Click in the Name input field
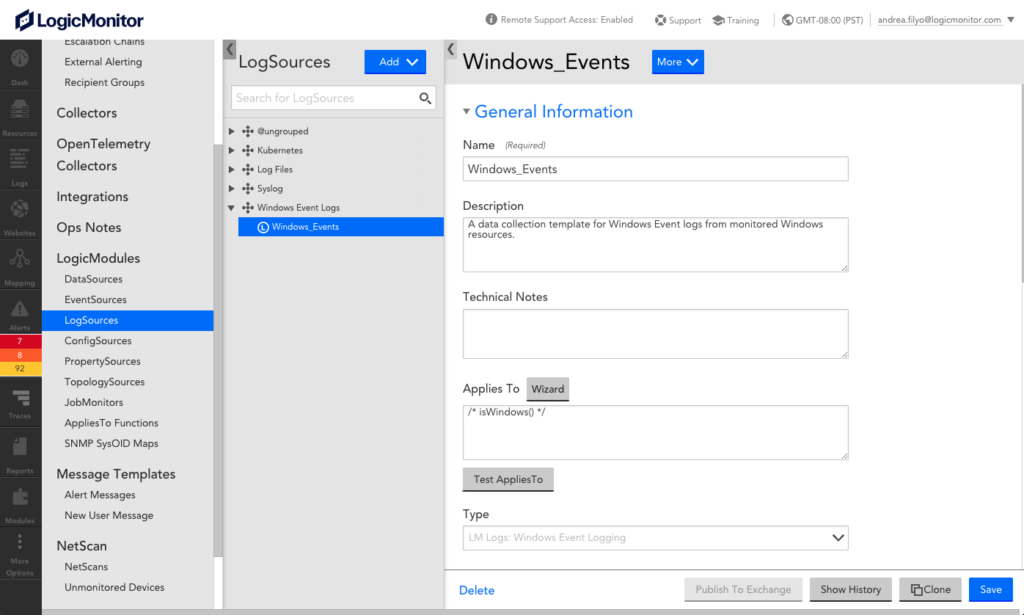Viewport: 1024px width, 615px height. point(656,169)
